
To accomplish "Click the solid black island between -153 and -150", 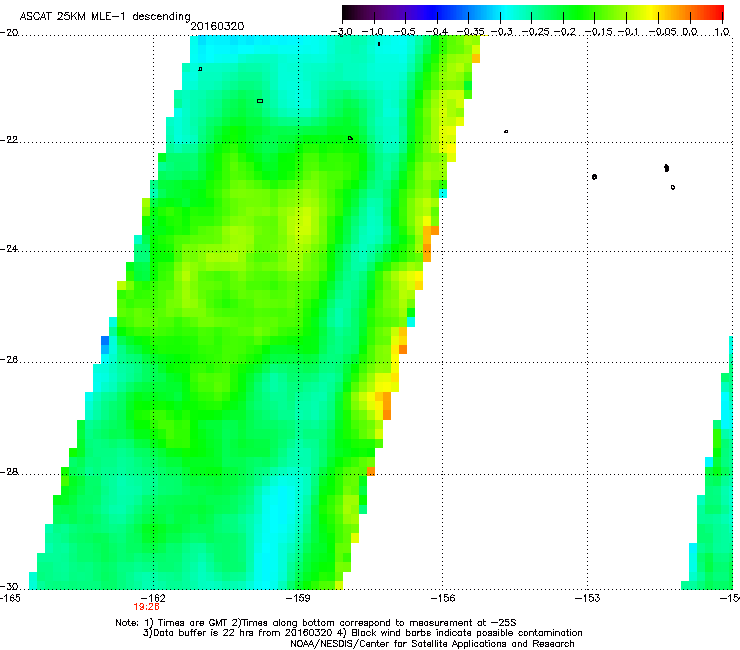I will point(666,168).
